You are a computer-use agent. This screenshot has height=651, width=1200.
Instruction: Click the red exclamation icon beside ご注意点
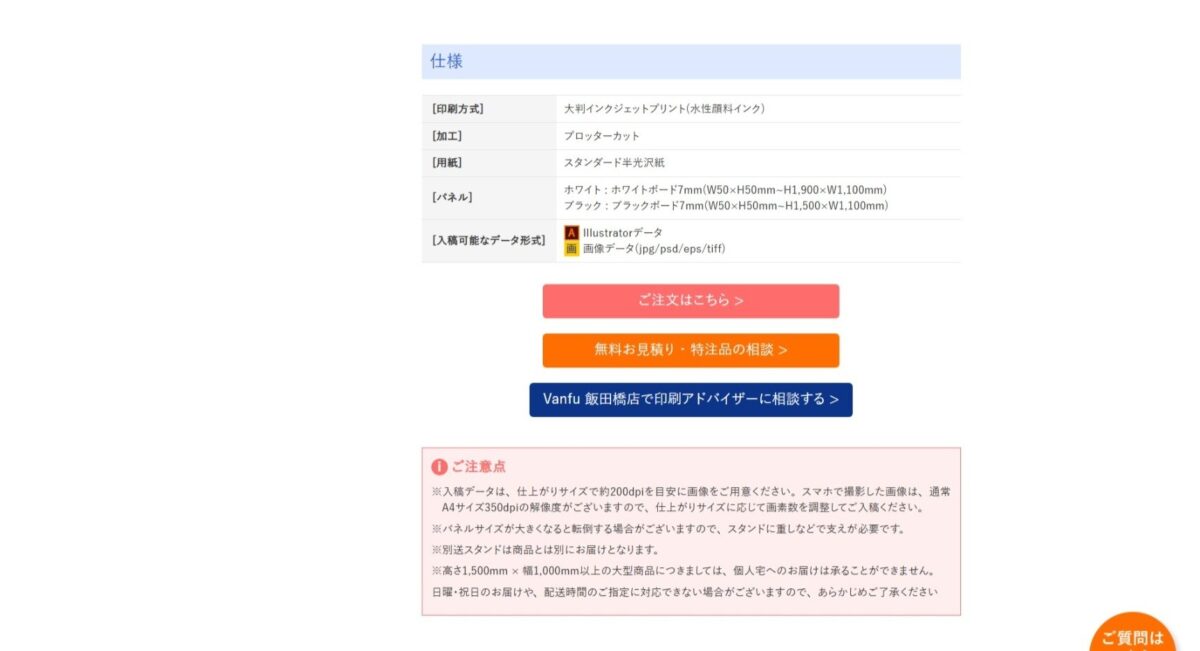point(439,467)
